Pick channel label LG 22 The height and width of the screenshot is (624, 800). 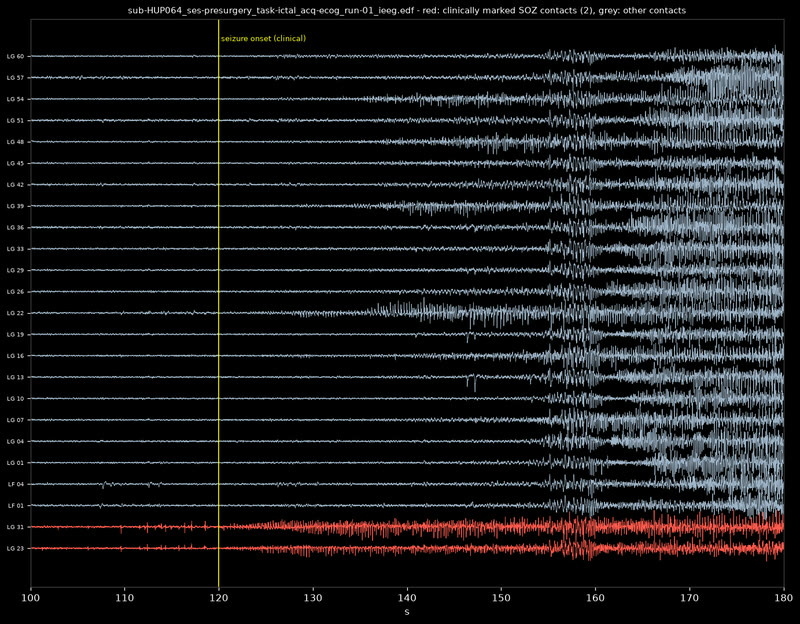click(15, 313)
